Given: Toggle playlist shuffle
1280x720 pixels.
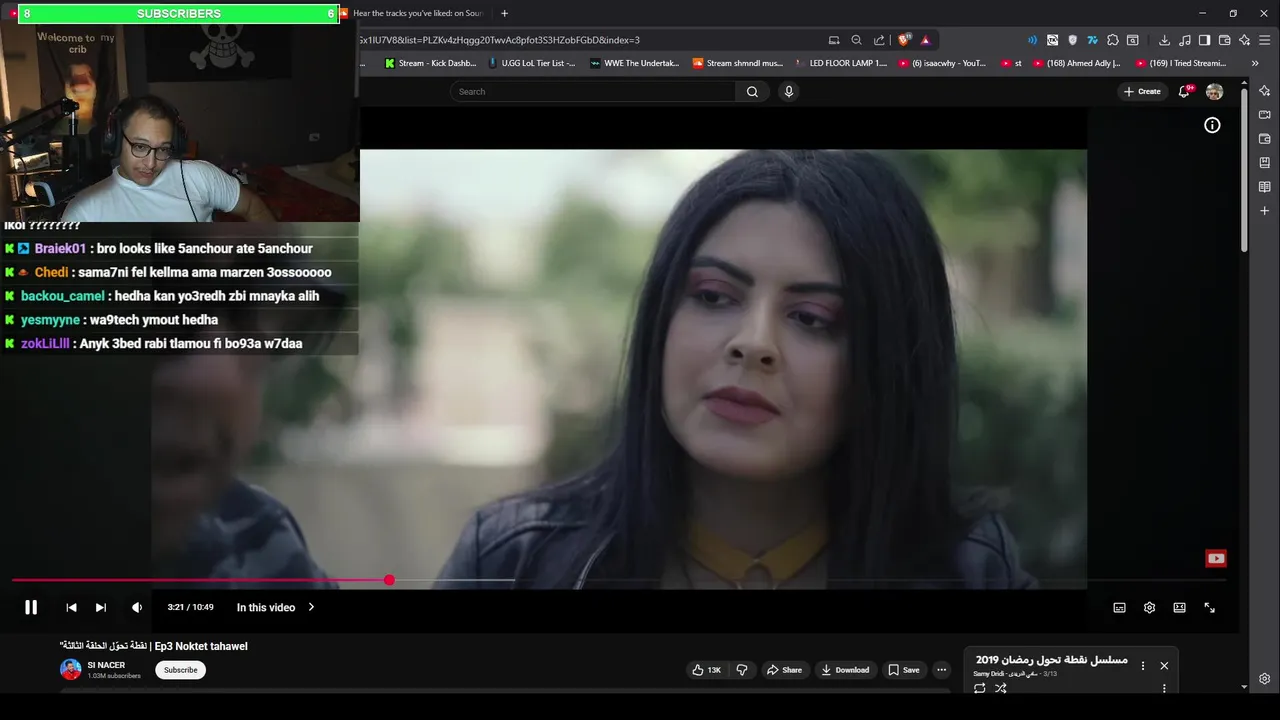Looking at the screenshot, I should point(1001,688).
